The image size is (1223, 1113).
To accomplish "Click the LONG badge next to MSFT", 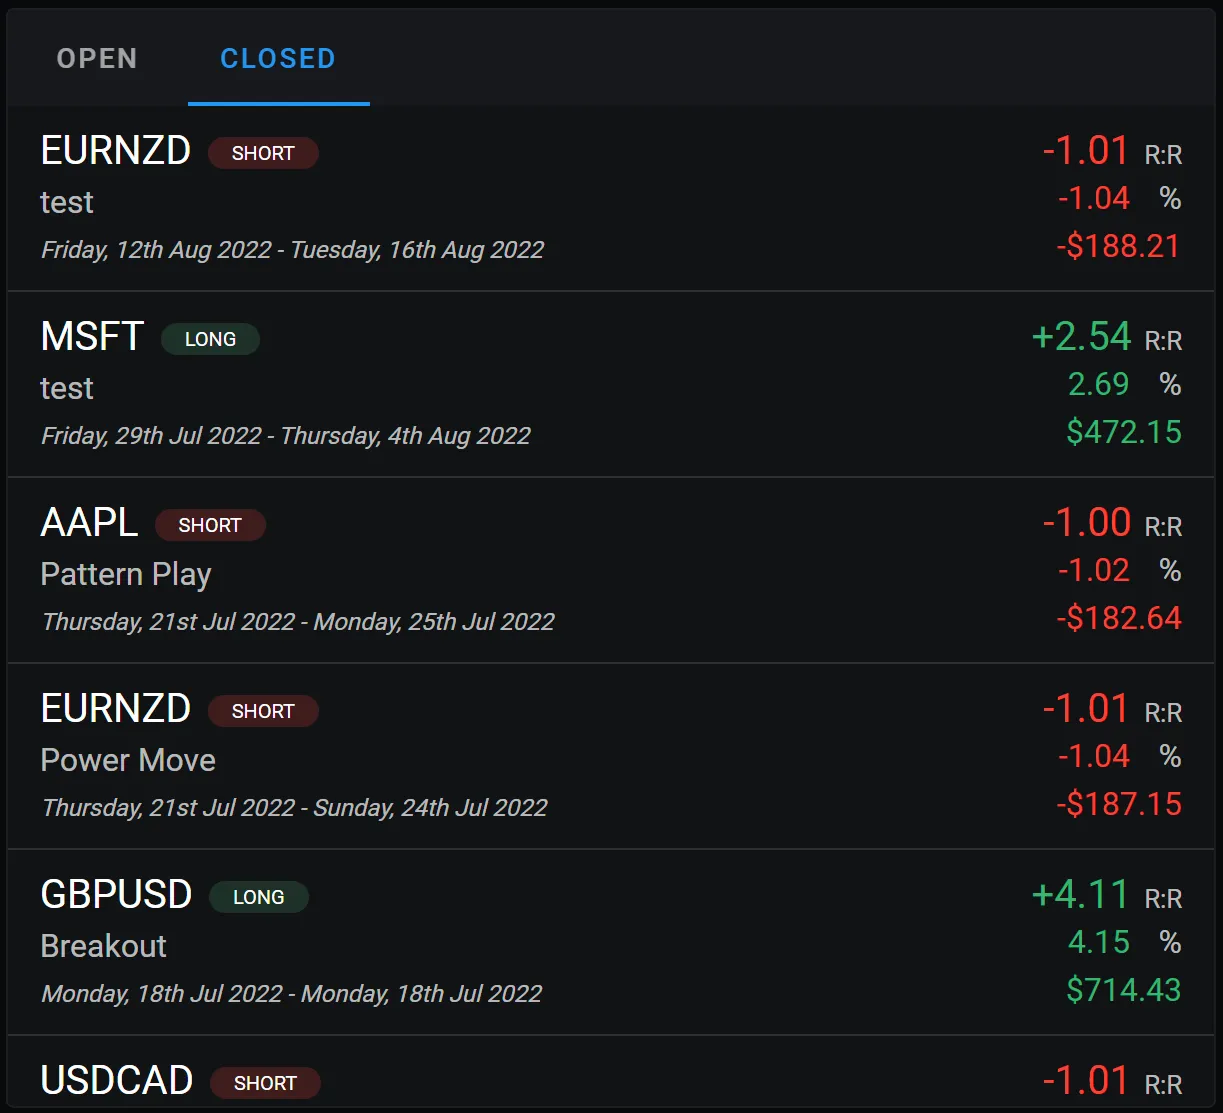I will pos(210,339).
